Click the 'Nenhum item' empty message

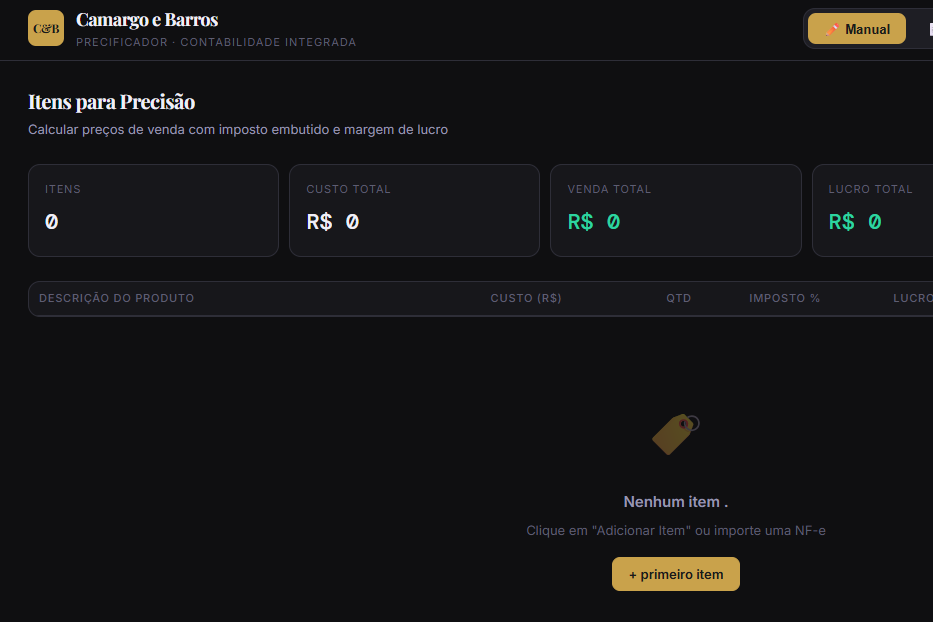pyautogui.click(x=675, y=502)
